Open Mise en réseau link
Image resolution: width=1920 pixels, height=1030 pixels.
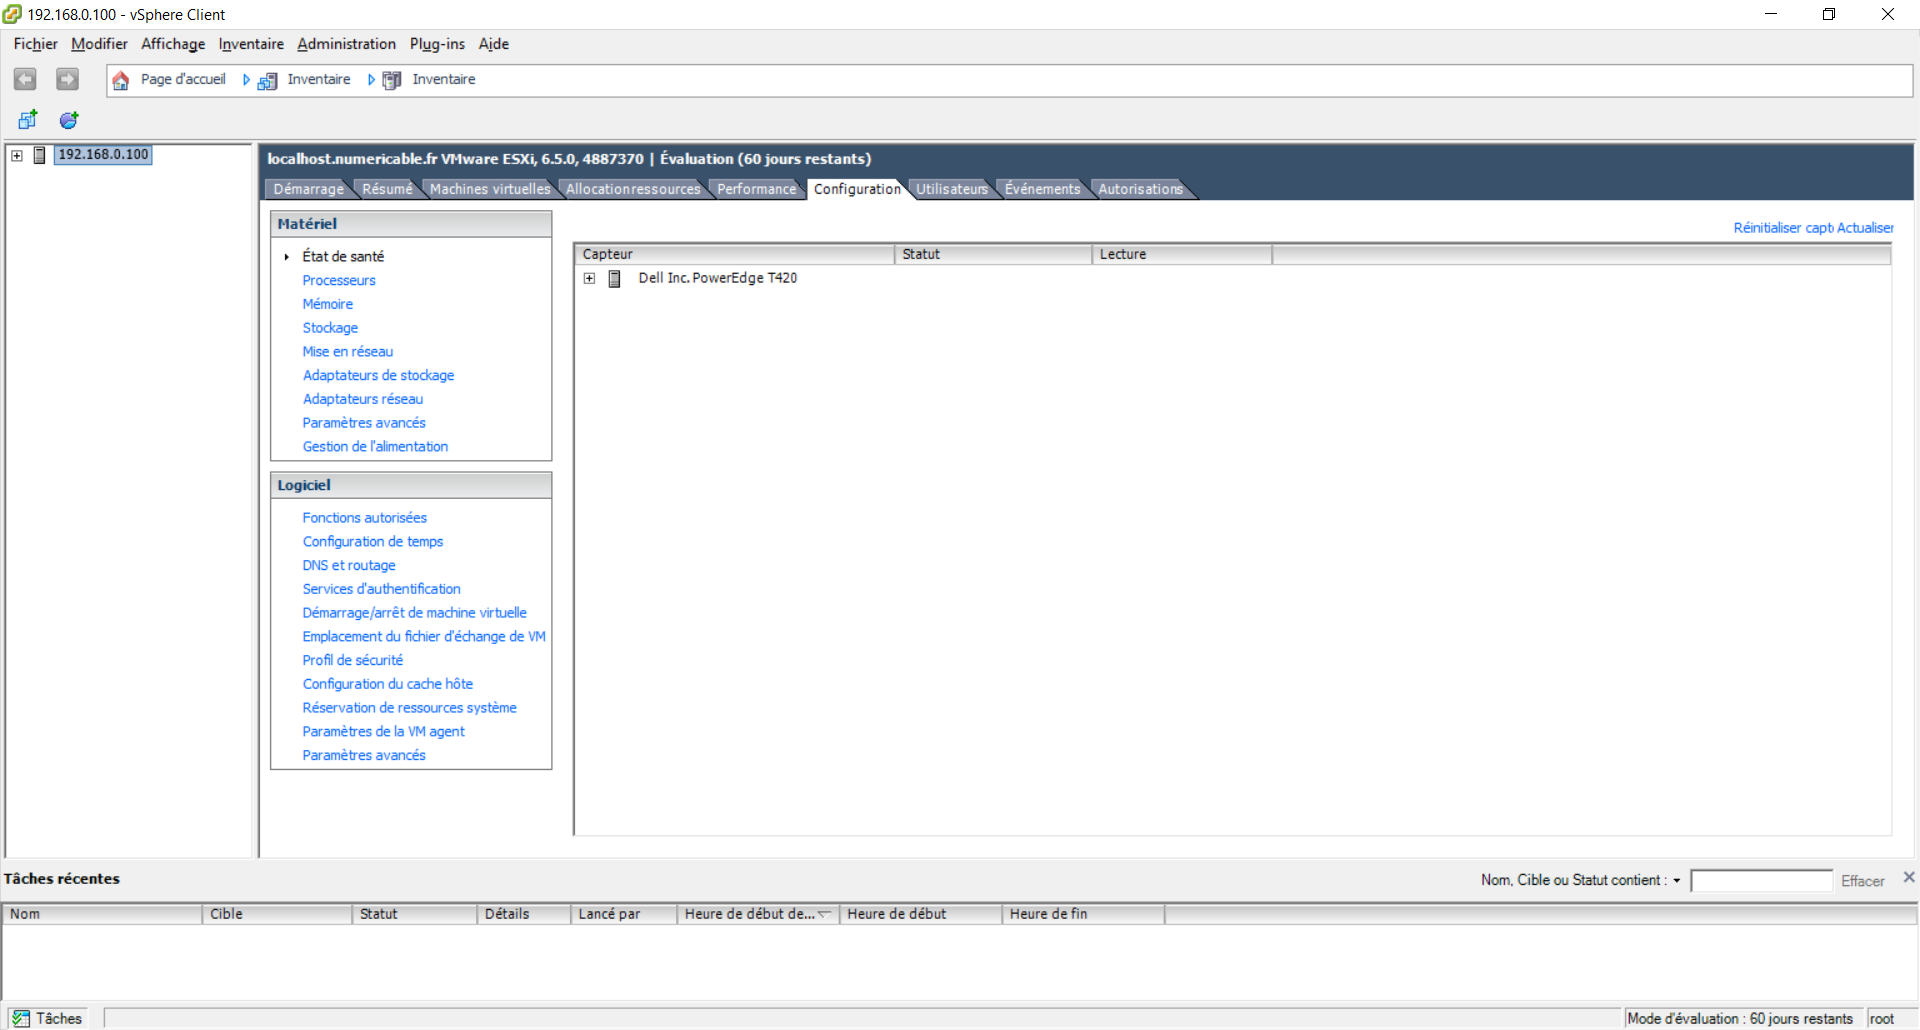[347, 352]
